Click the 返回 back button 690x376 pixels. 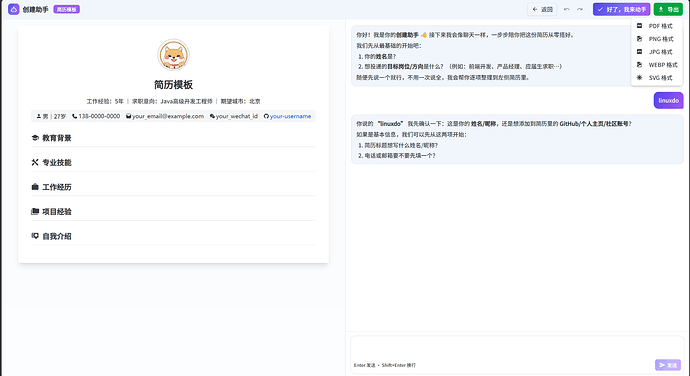click(x=542, y=9)
